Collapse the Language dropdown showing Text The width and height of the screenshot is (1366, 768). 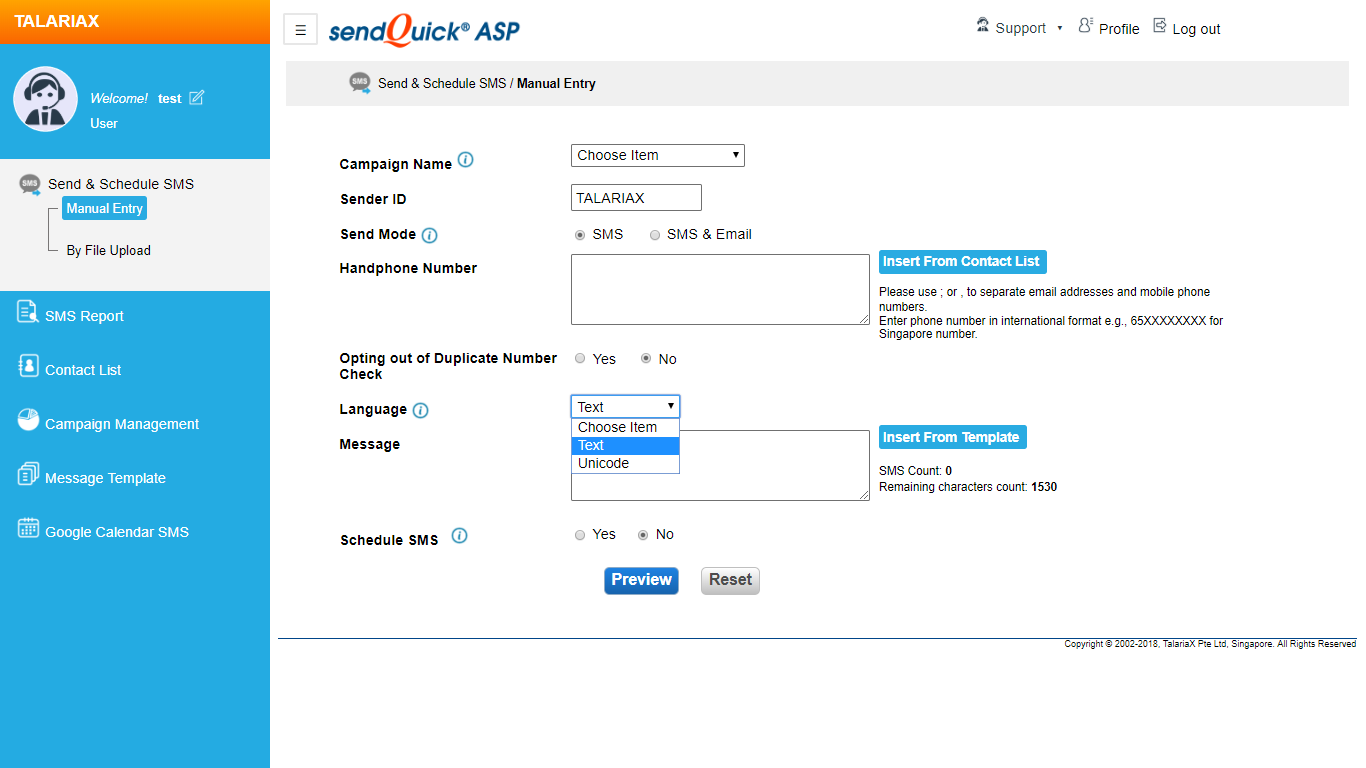click(625, 406)
